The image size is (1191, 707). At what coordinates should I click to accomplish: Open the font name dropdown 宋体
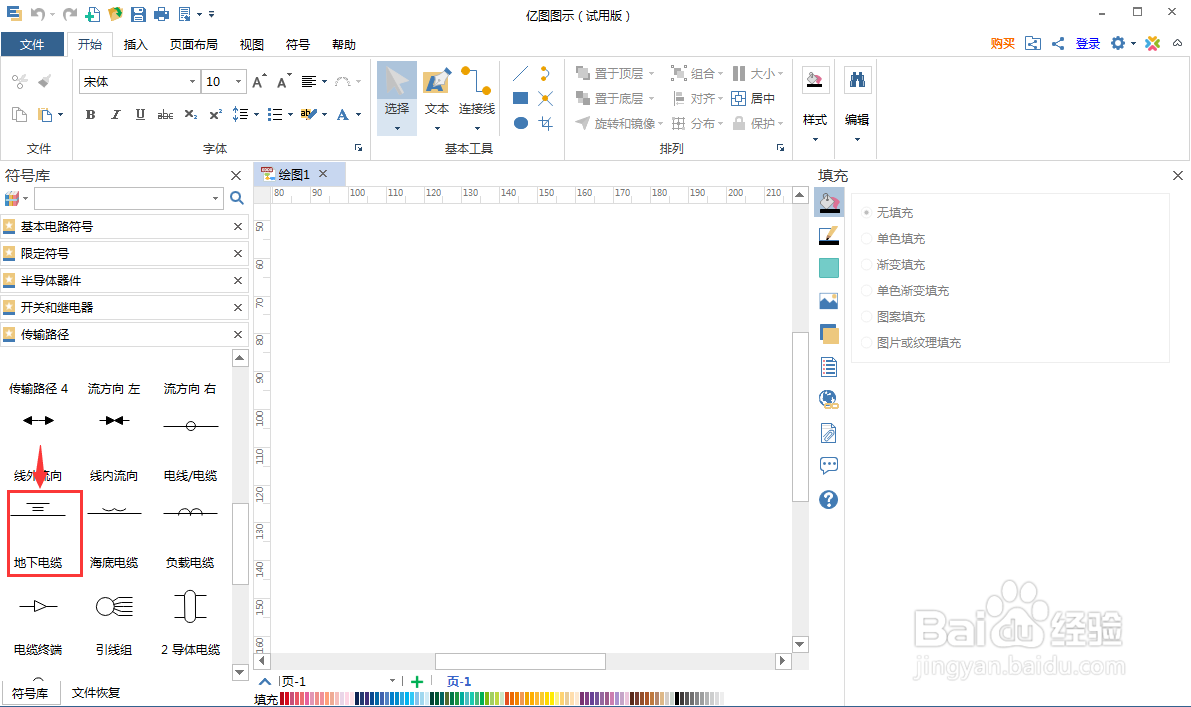point(192,81)
